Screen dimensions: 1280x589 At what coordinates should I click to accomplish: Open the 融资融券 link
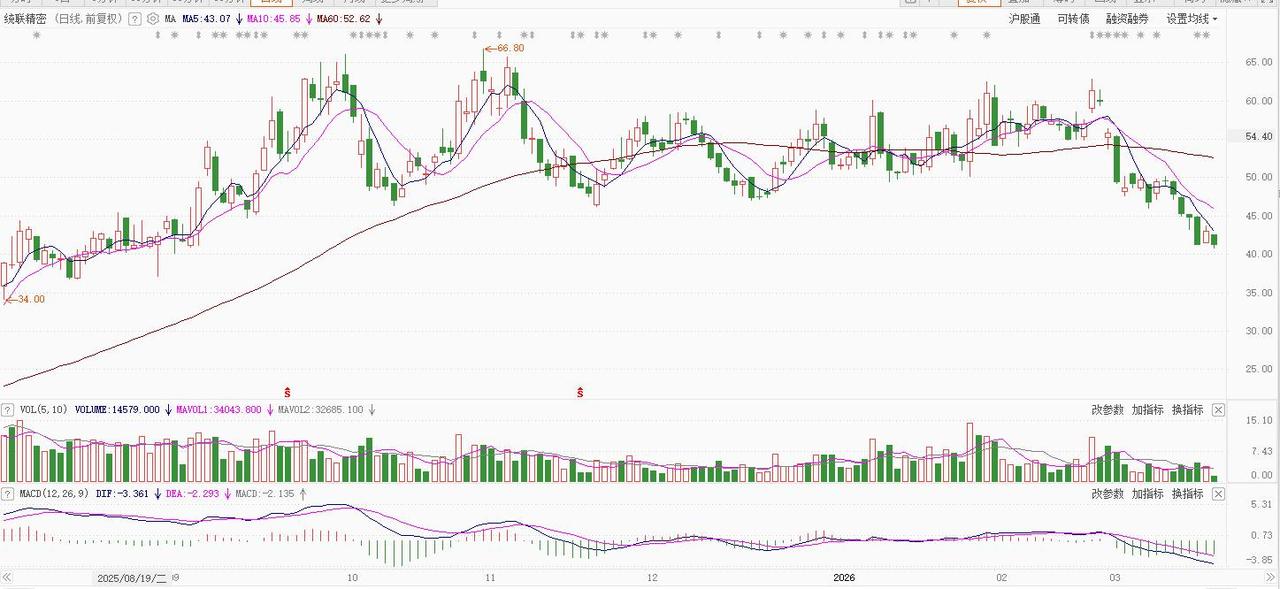[1127, 19]
